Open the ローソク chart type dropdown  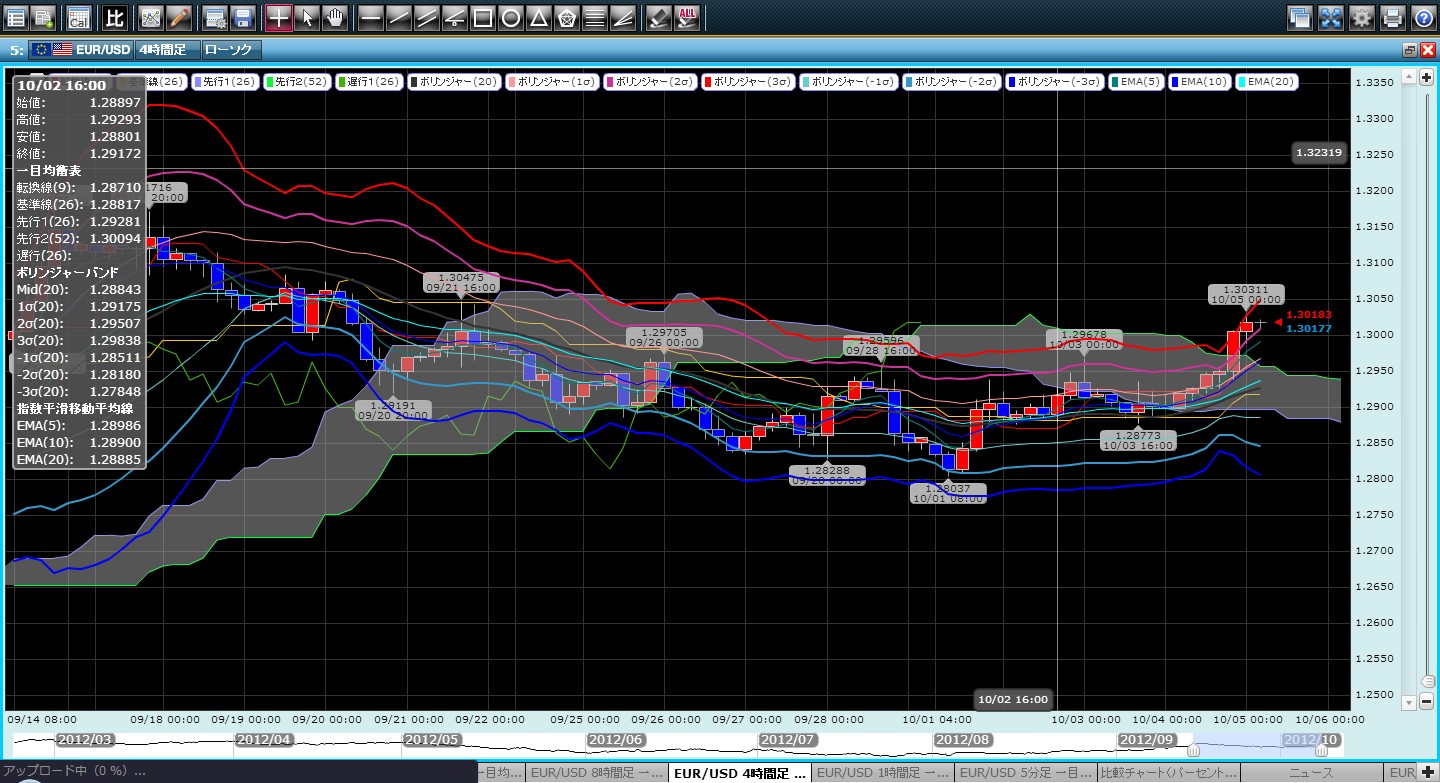[229, 49]
